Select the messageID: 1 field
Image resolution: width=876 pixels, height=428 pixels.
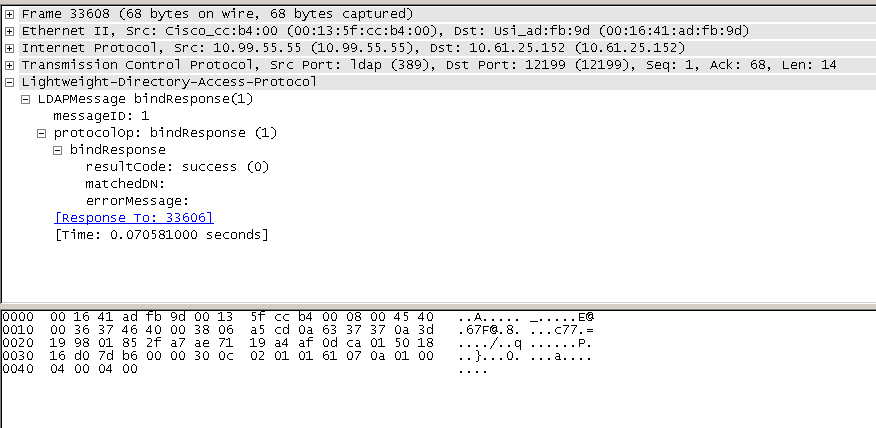click(101, 116)
